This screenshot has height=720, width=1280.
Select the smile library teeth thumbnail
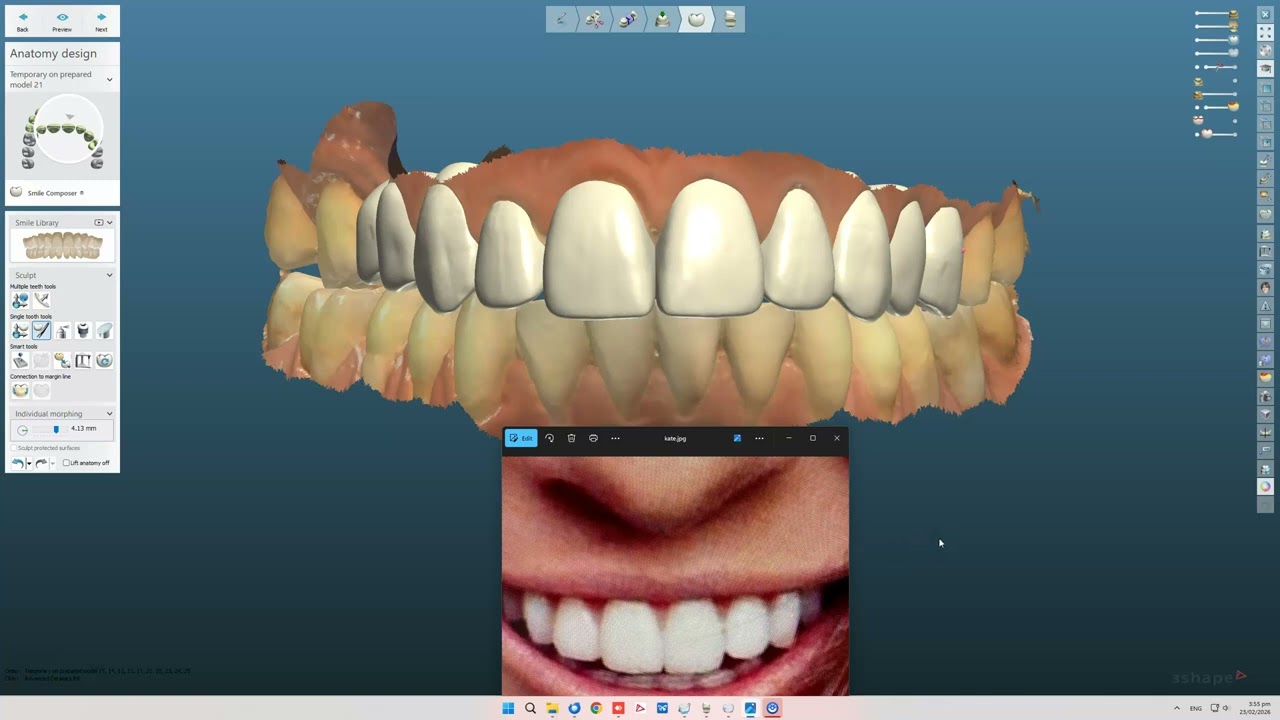62,246
